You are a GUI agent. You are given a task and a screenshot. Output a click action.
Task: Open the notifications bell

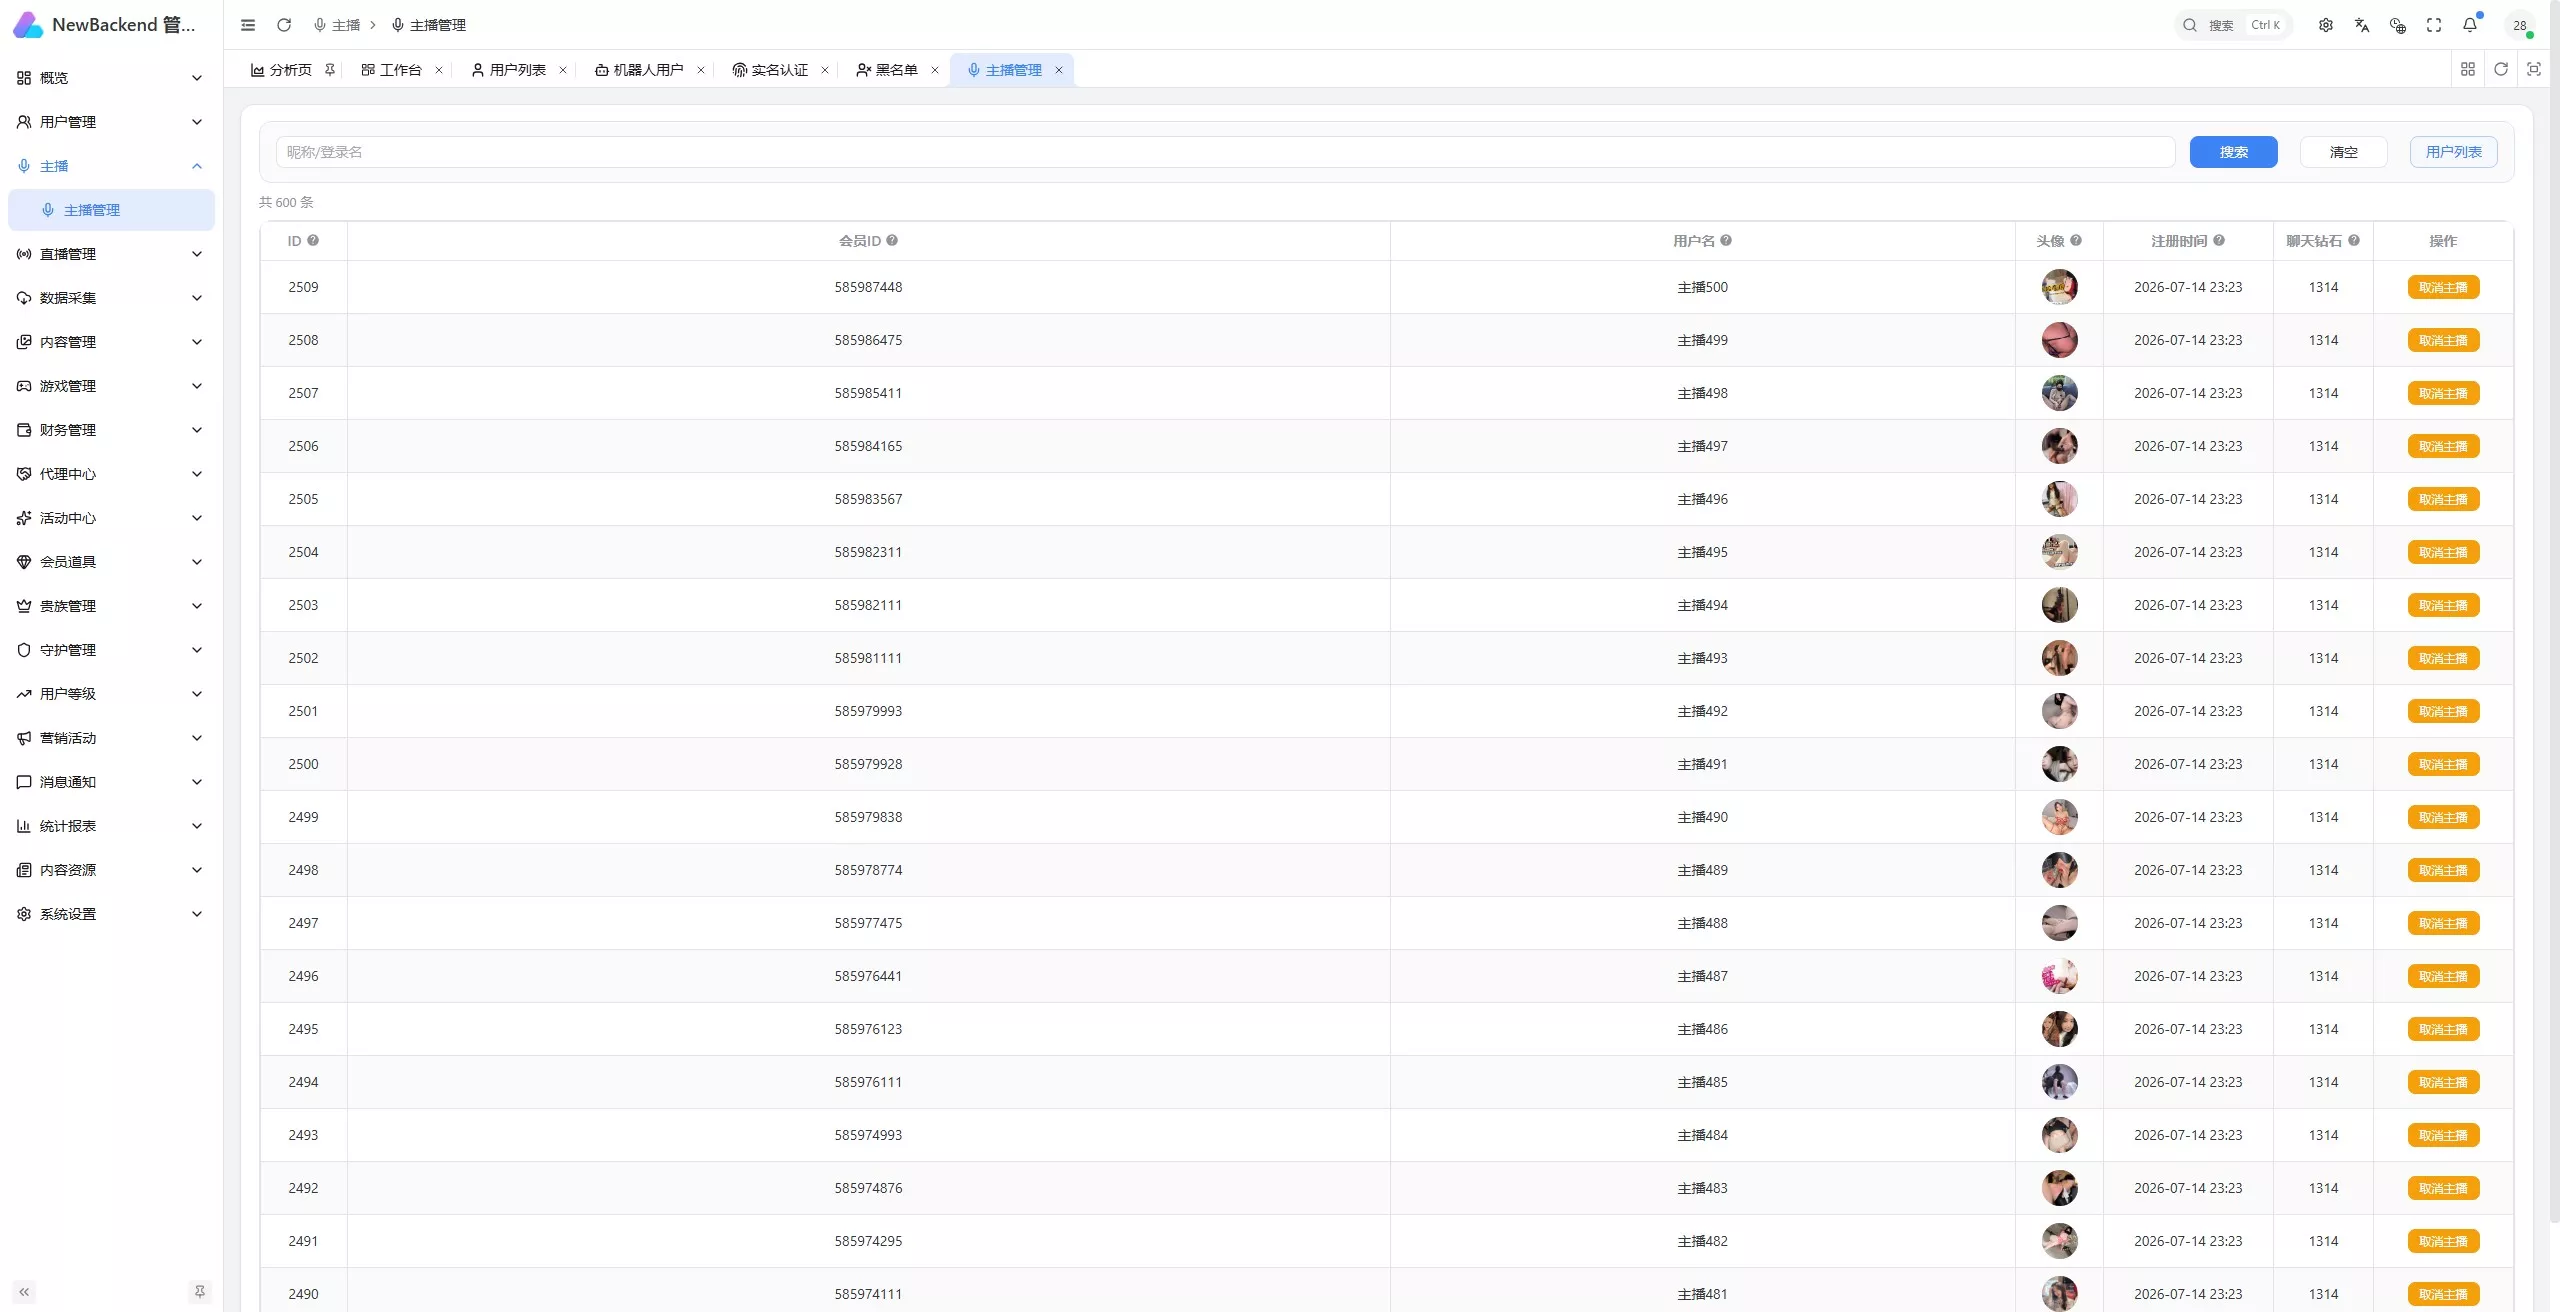[x=2470, y=25]
